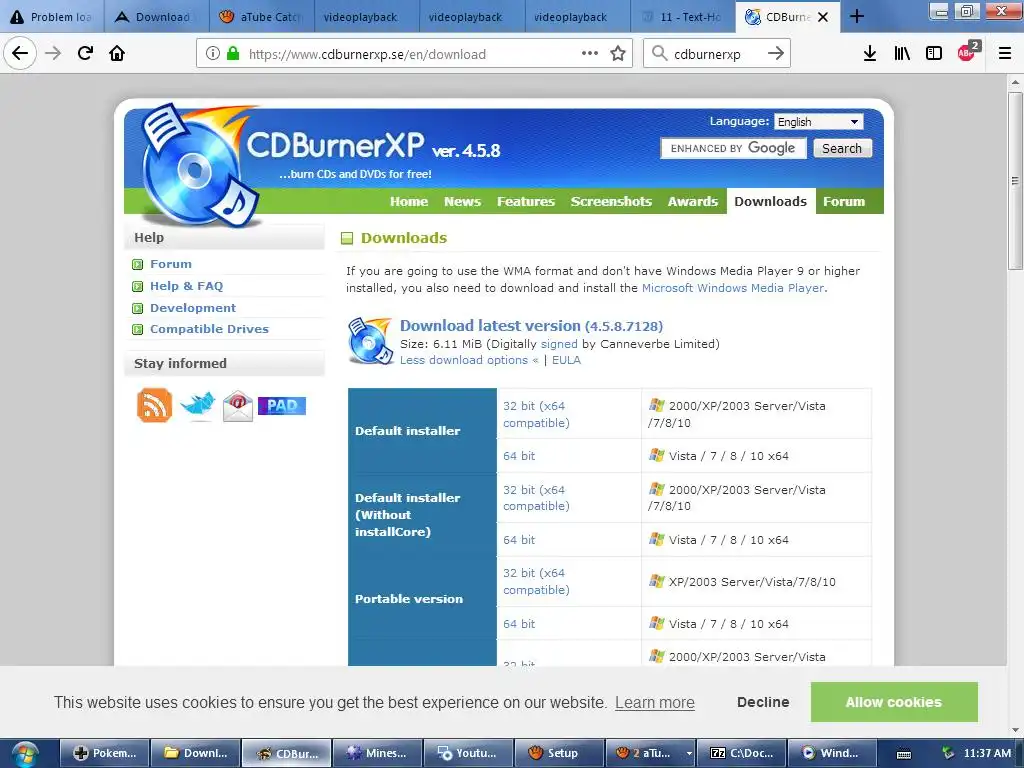1024x768 pixels.
Task: Close the CDBurnerXP browser tab
Action: click(823, 17)
